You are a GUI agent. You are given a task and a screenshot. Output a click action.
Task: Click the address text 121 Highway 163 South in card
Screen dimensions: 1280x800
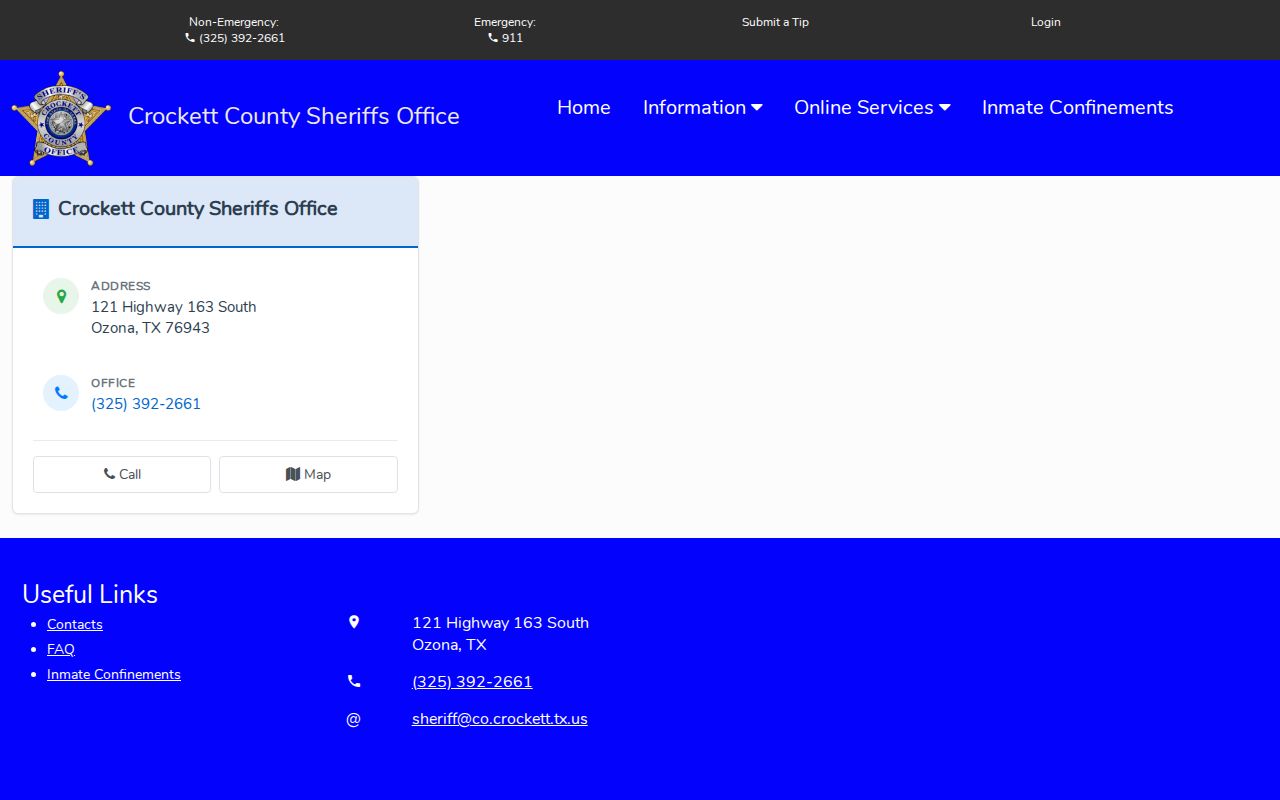[x=174, y=307]
